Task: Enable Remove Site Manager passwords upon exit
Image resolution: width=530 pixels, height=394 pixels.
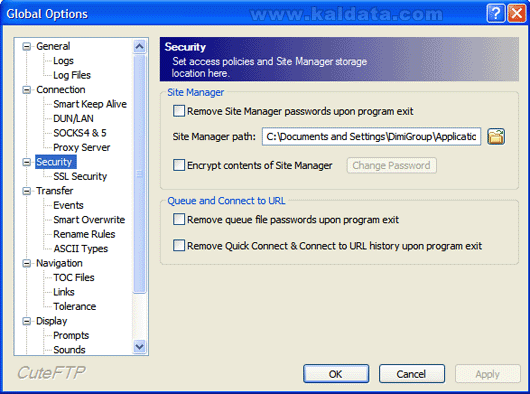Action: pos(179,111)
